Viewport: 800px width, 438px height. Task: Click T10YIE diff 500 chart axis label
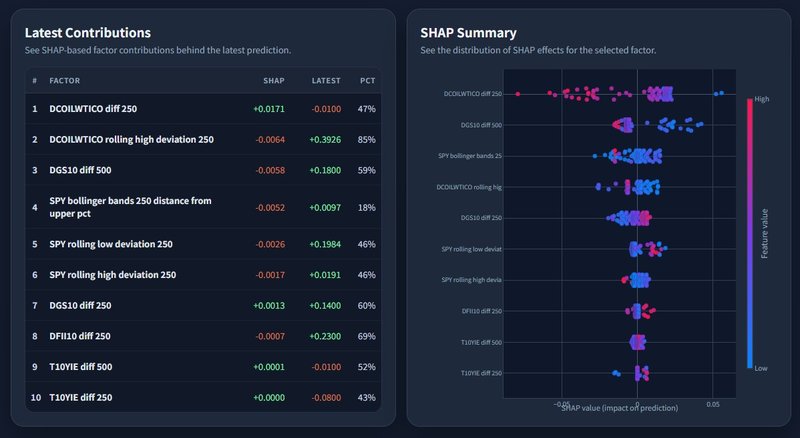481,343
